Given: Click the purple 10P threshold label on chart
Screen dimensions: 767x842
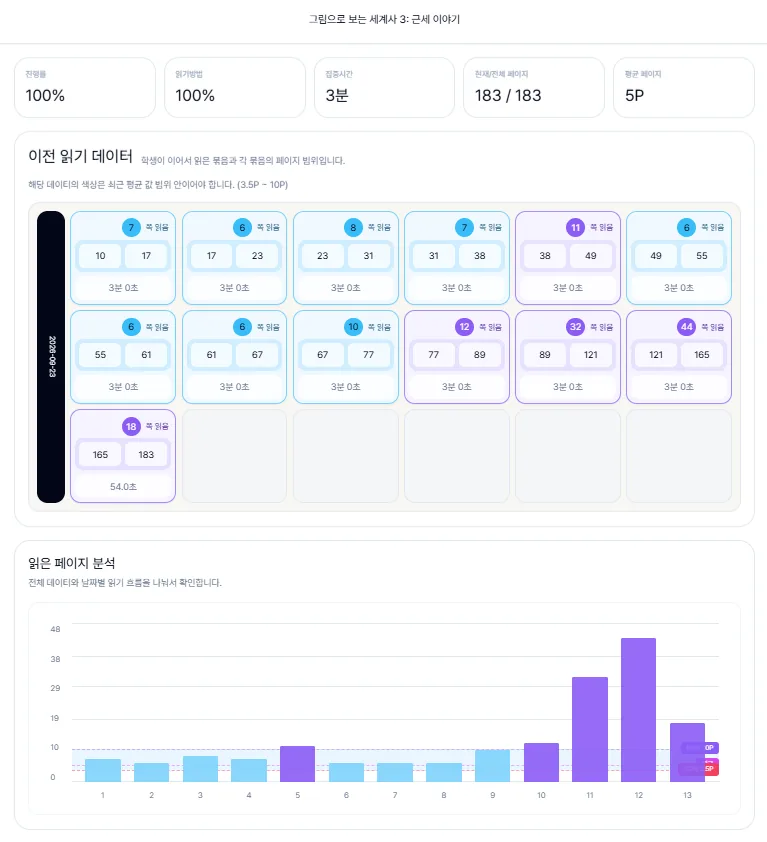Looking at the screenshot, I should click(700, 747).
